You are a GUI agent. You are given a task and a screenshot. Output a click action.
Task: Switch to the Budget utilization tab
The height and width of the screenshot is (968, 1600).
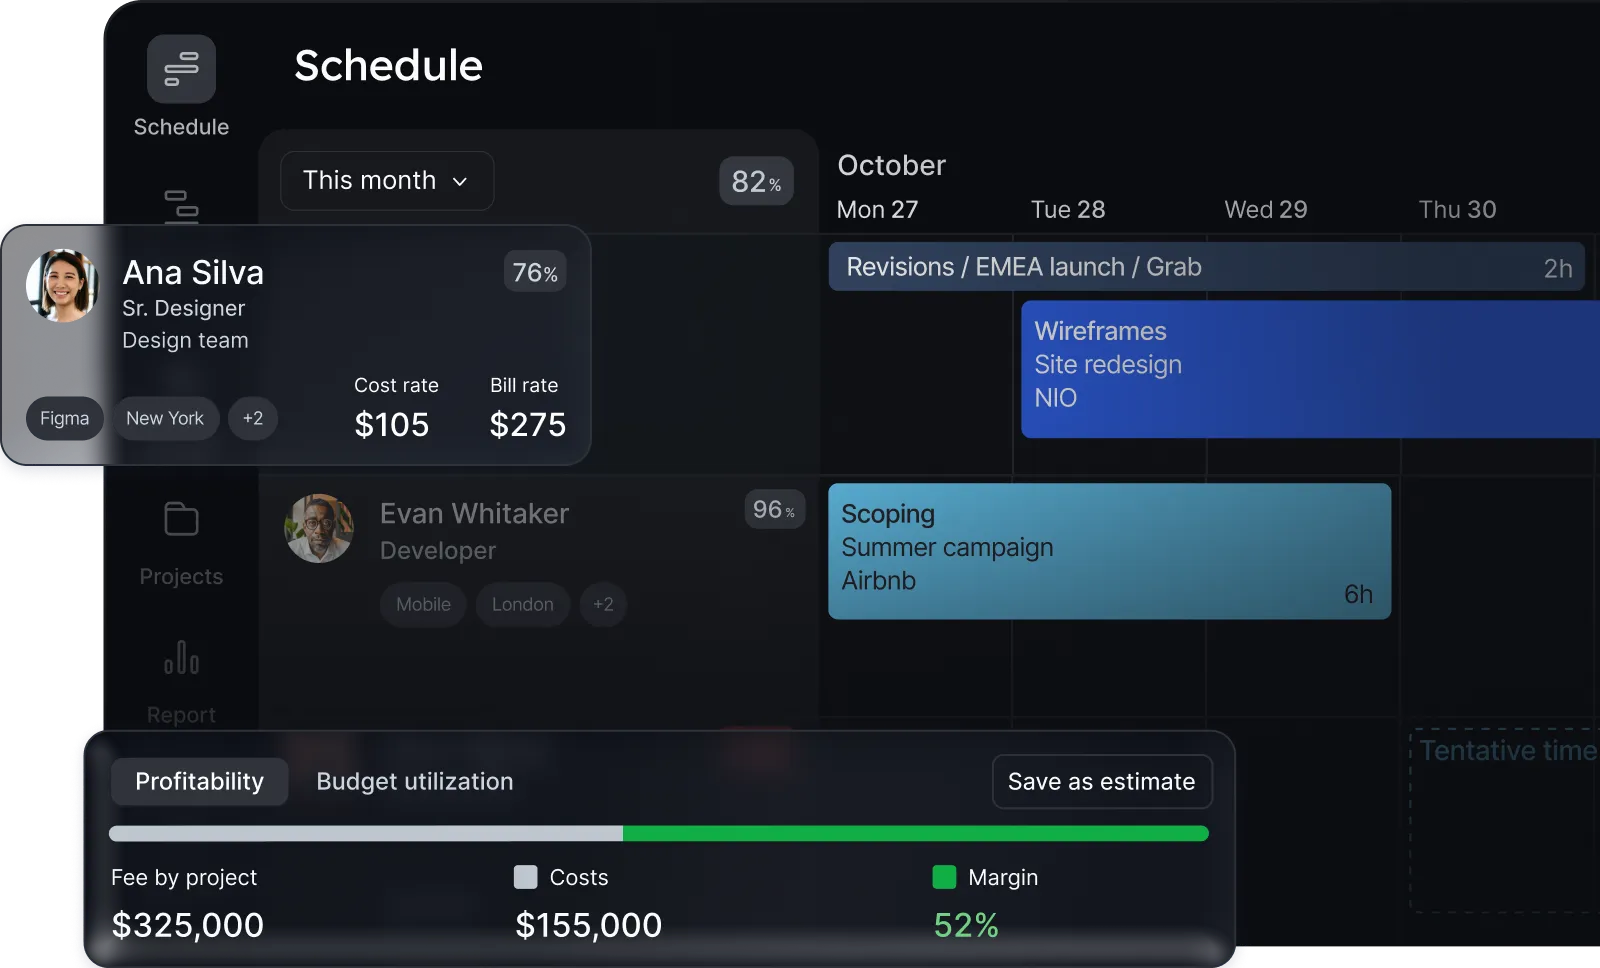point(415,782)
